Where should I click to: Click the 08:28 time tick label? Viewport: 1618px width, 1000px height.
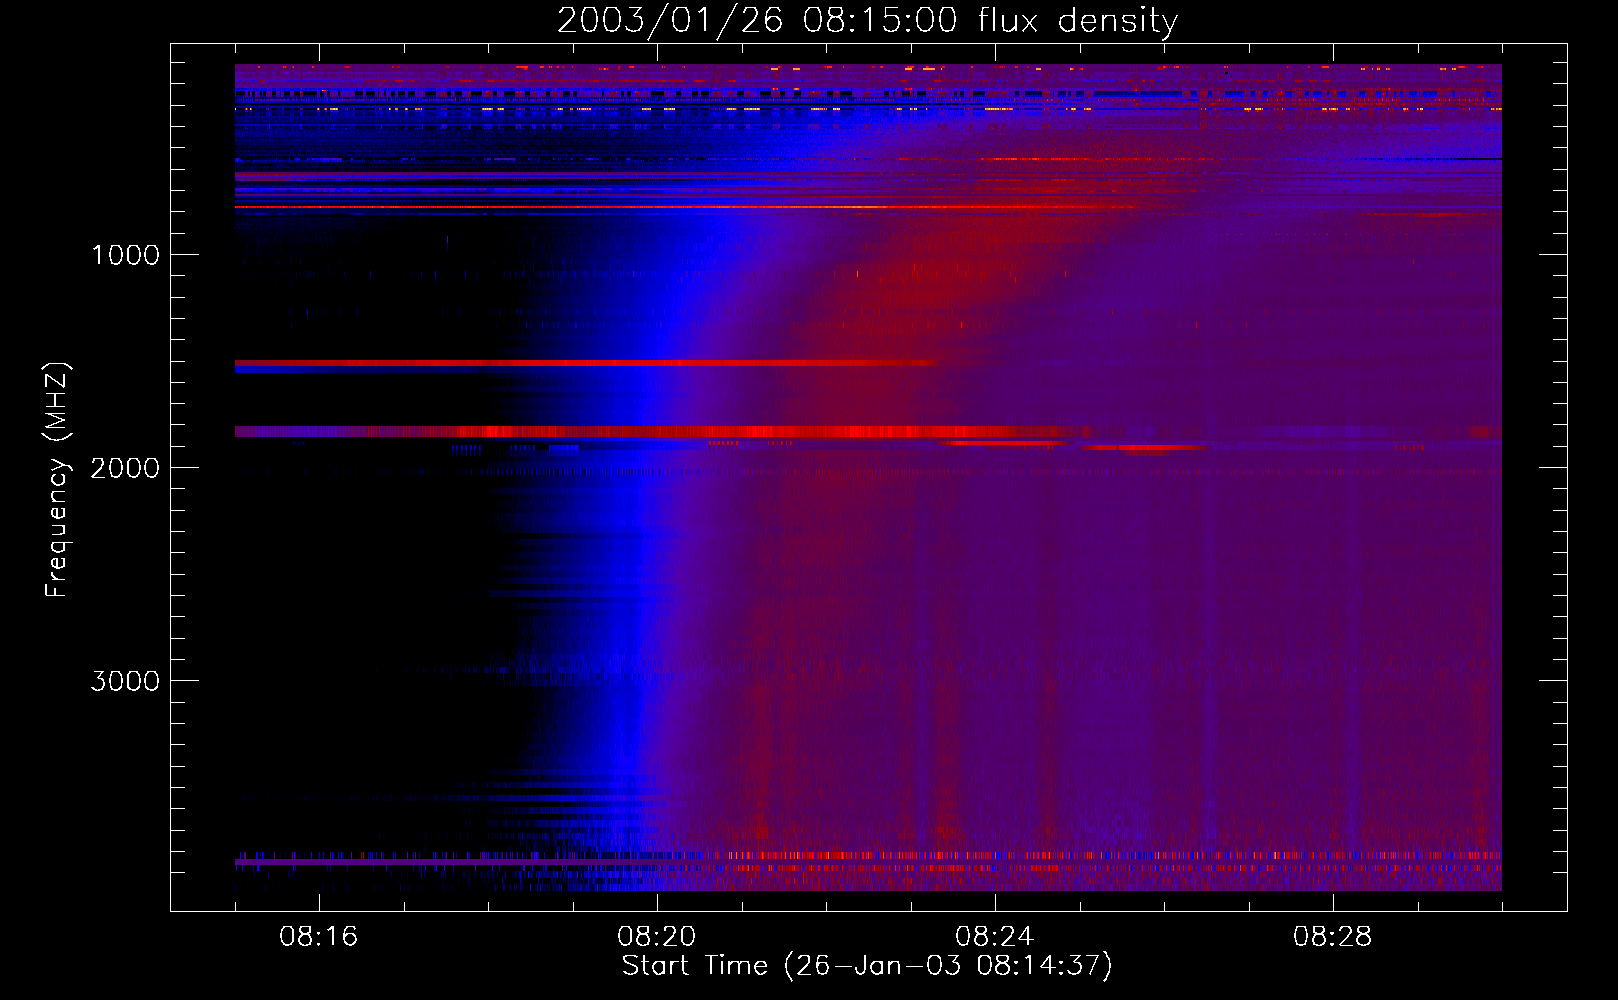1333,937
